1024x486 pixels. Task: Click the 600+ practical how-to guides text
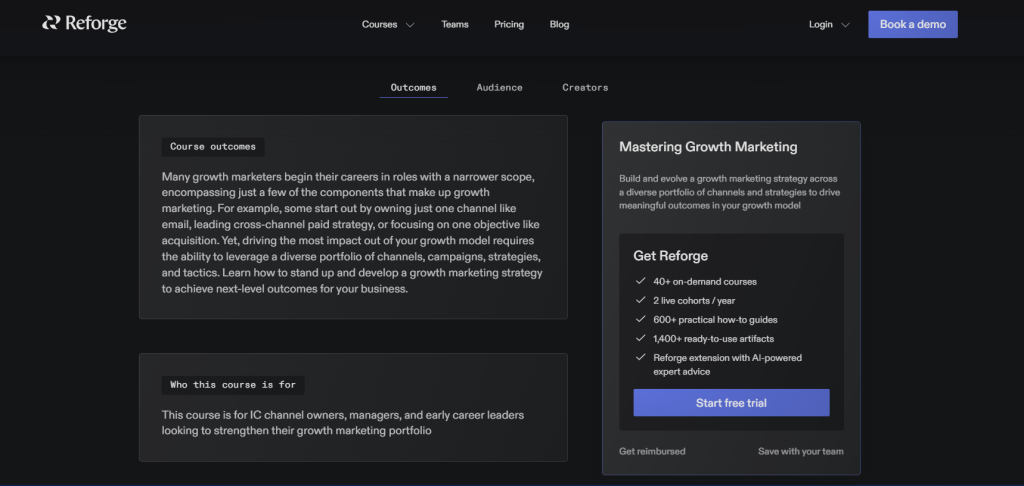click(715, 319)
